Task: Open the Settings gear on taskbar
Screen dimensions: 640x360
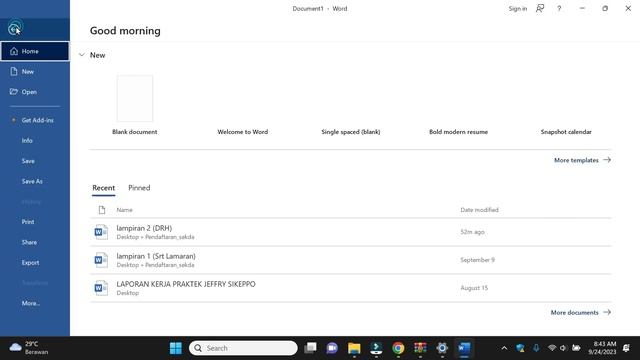Action: 442,348
